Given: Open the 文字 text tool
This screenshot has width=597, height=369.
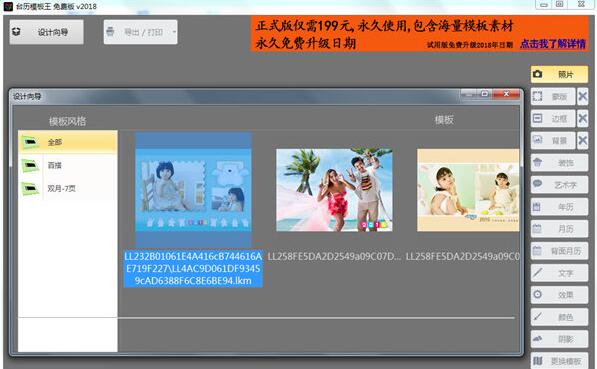Looking at the screenshot, I should tap(559, 273).
